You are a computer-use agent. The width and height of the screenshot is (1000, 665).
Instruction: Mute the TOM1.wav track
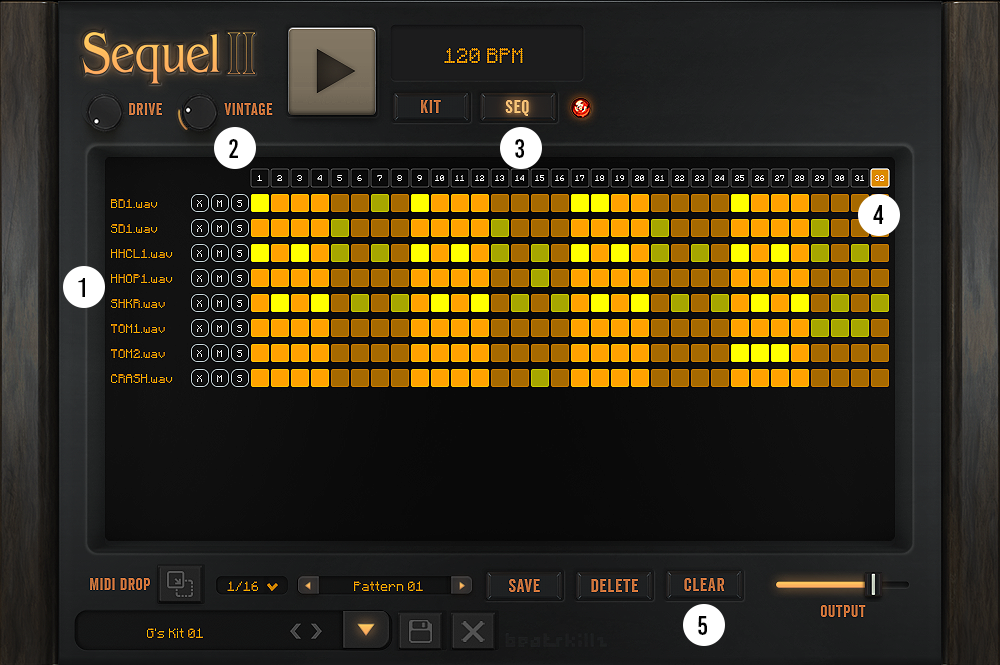(219, 328)
